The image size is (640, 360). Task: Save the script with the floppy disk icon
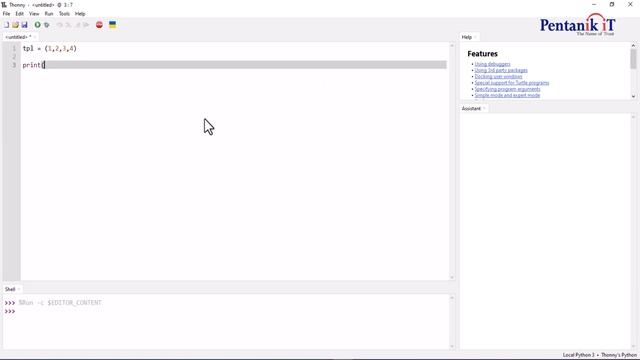point(24,25)
